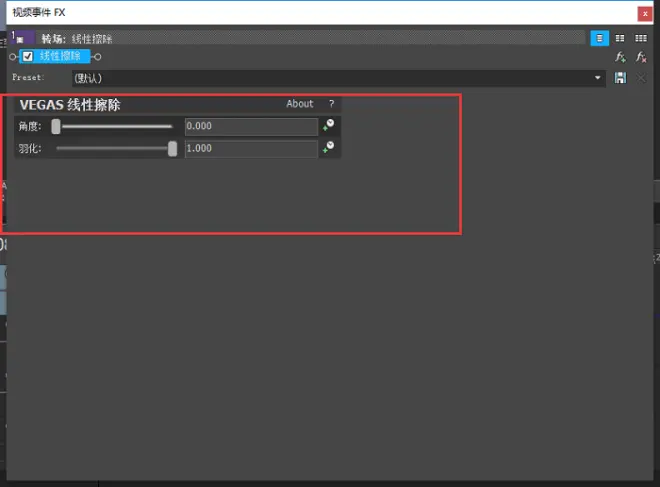Click the chain input node left of 线性擦除

[x=13, y=57]
